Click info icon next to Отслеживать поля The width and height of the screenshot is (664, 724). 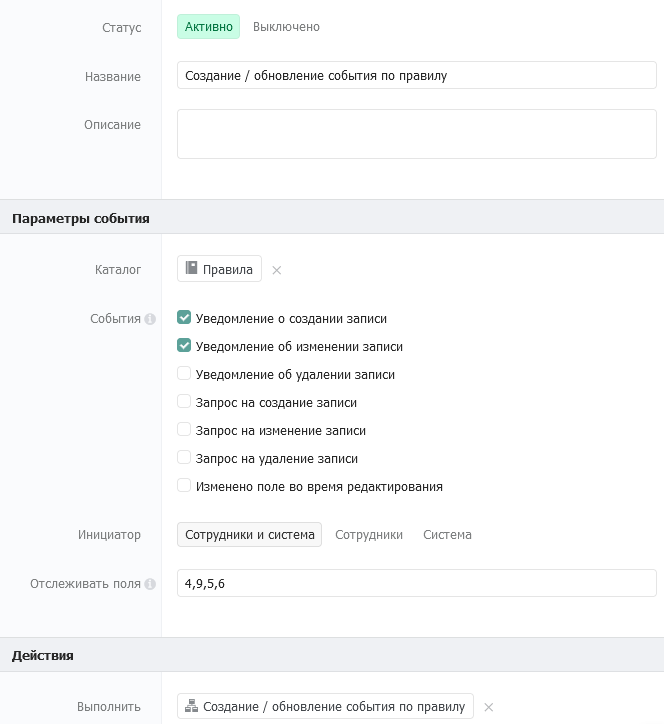(x=150, y=584)
